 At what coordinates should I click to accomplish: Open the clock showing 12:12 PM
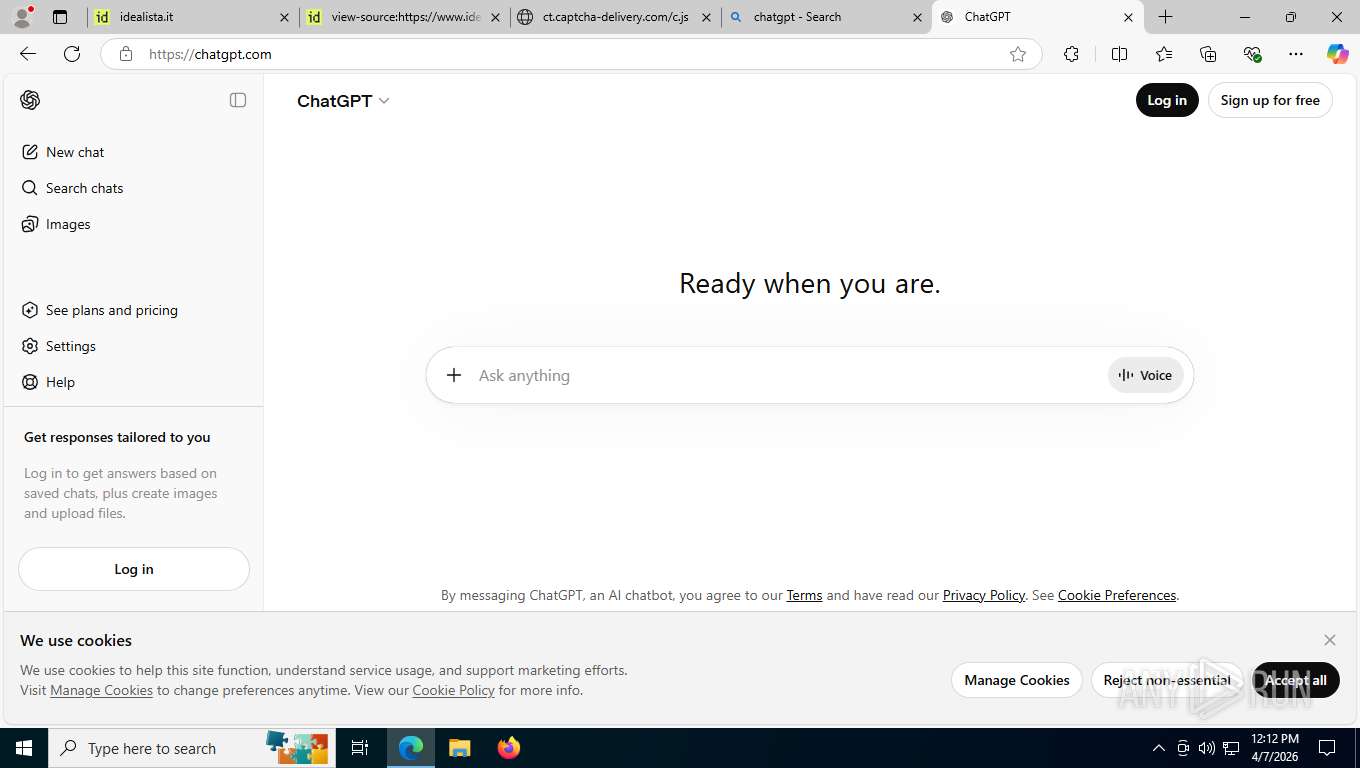[x=1275, y=748]
